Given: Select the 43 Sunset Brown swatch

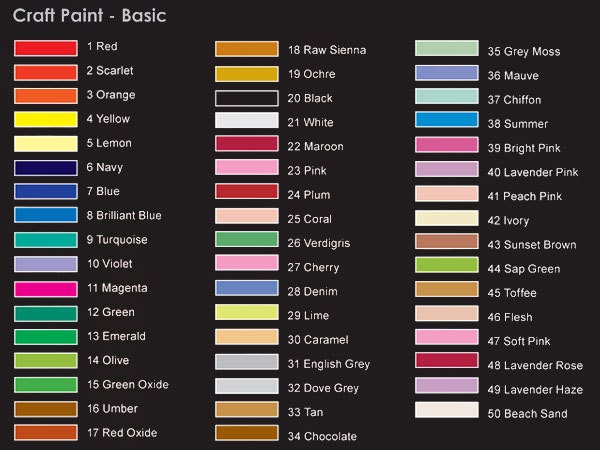Looking at the screenshot, I should (x=447, y=241).
